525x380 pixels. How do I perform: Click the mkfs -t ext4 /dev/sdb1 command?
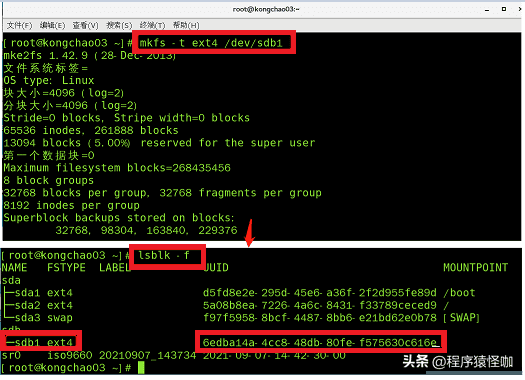click(211, 43)
